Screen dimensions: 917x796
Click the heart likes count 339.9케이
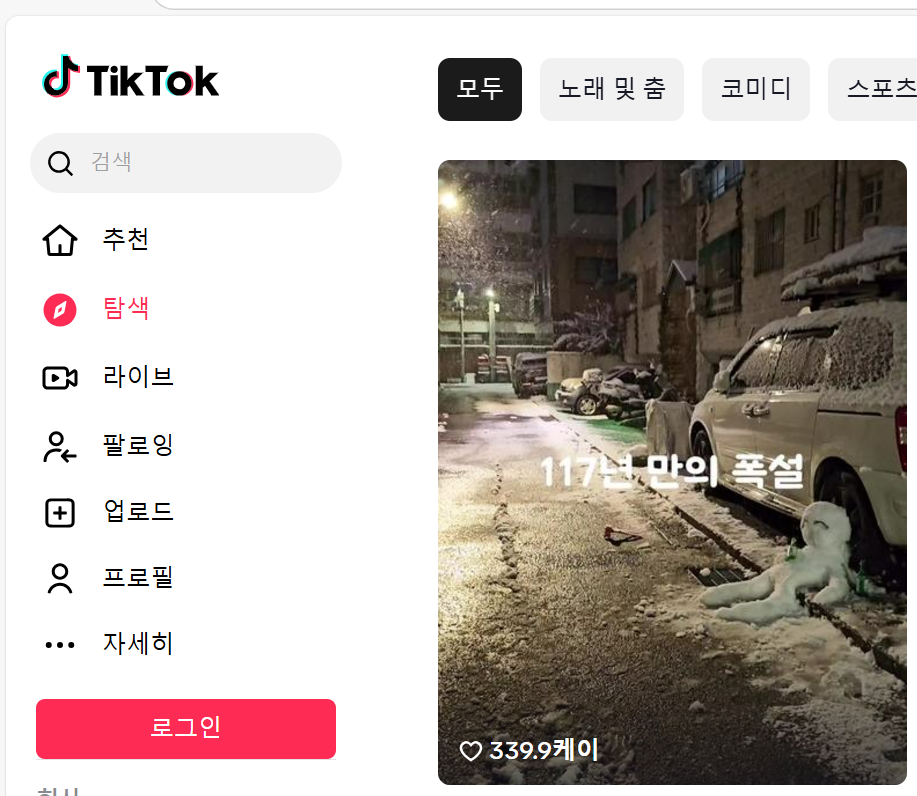(529, 750)
